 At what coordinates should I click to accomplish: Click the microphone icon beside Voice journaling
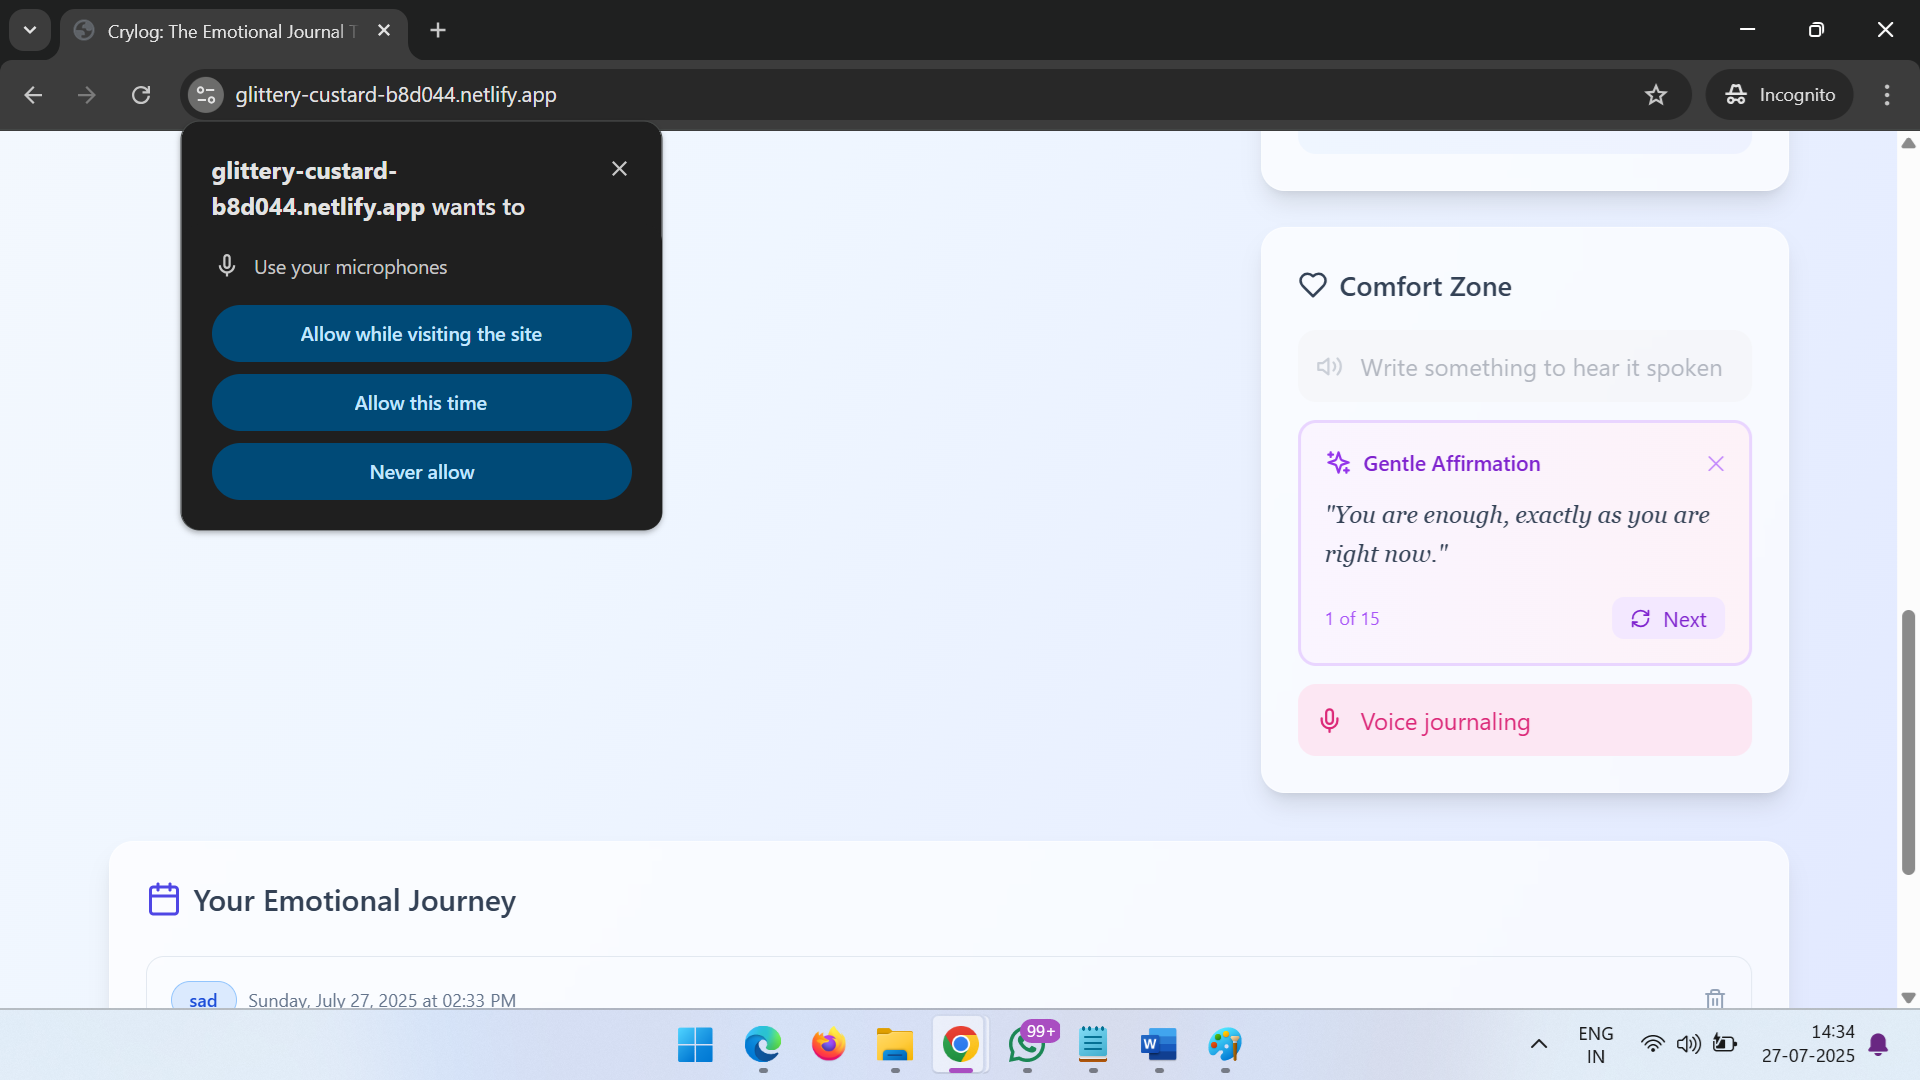point(1329,721)
